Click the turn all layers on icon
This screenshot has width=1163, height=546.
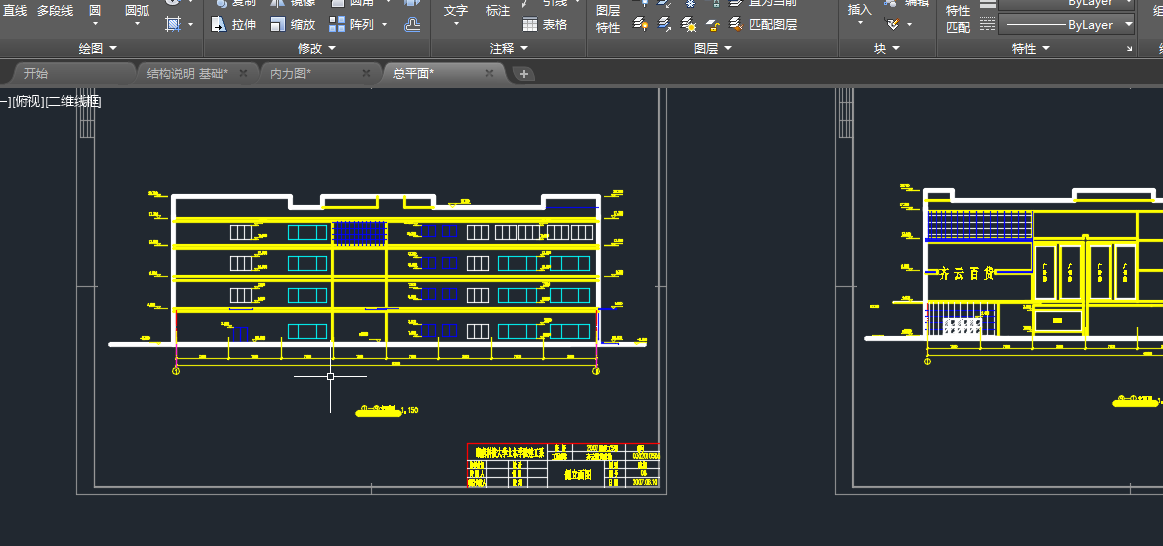[x=641, y=24]
